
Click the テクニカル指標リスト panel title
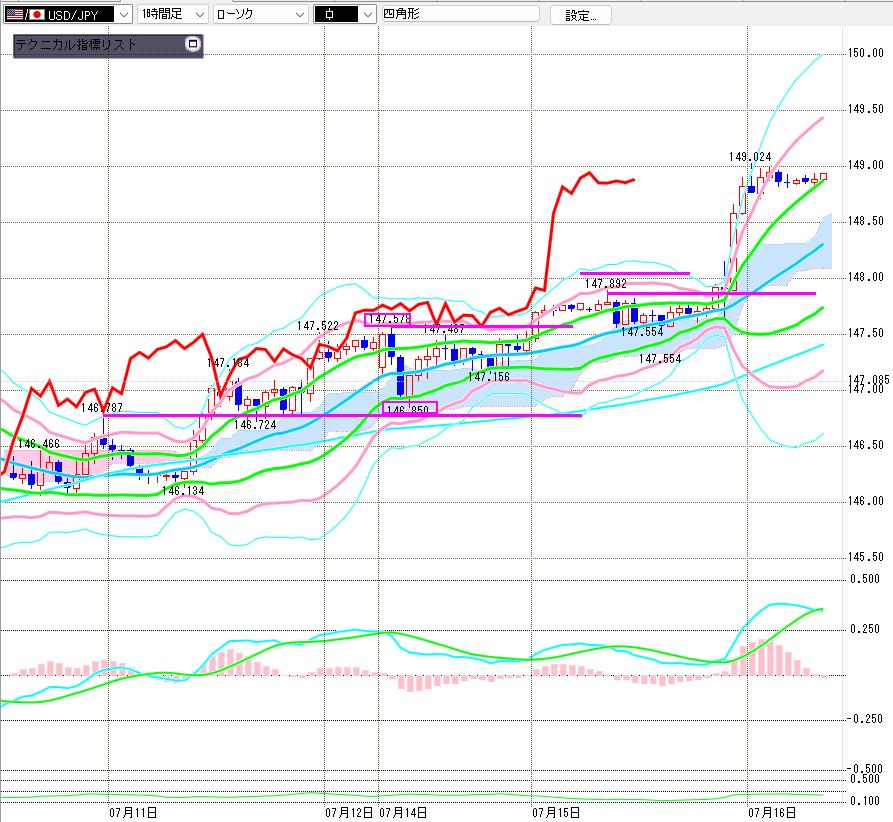pyautogui.click(x=76, y=45)
